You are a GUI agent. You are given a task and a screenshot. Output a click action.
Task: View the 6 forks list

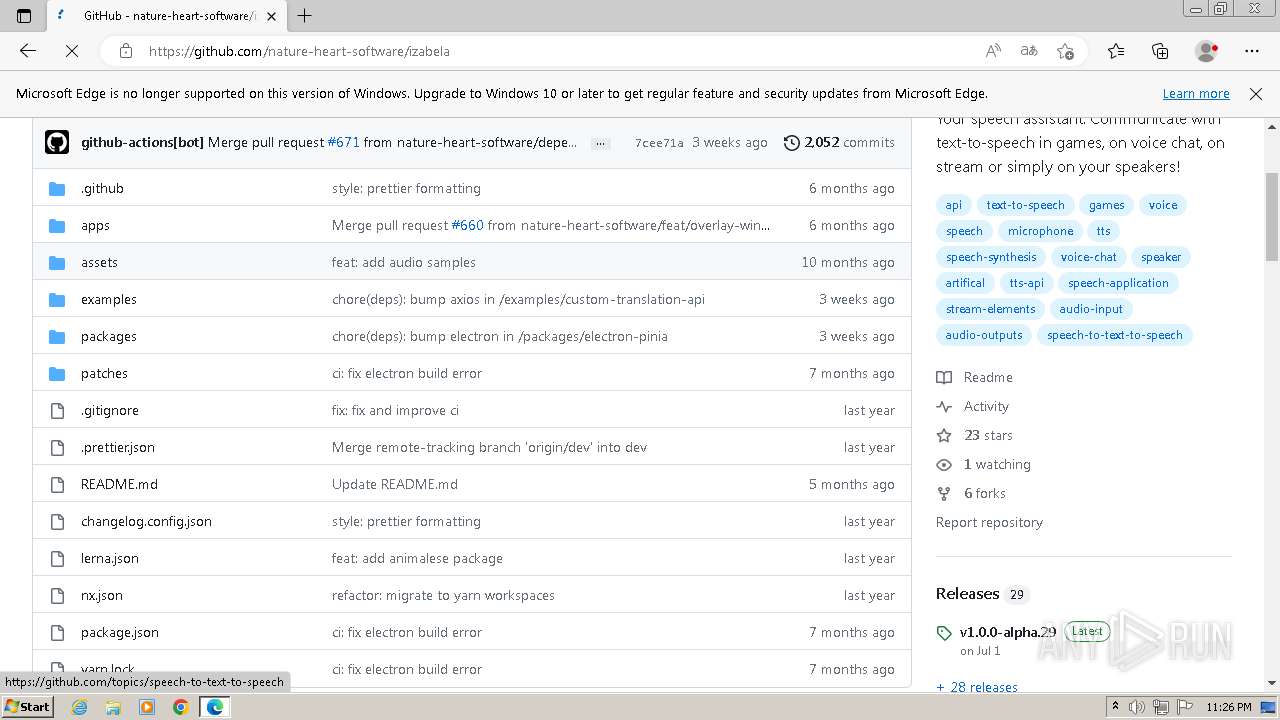pos(971,493)
